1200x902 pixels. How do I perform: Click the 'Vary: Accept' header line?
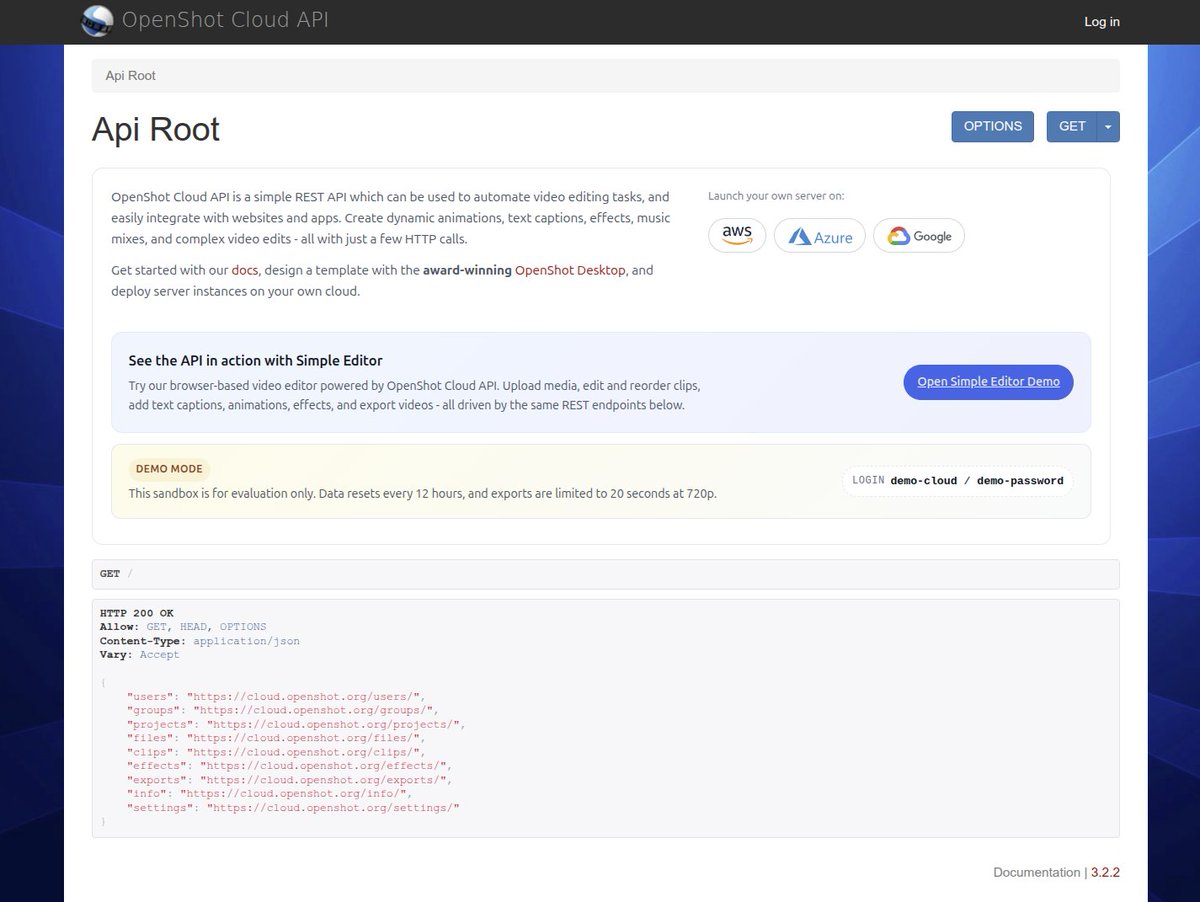[140, 655]
